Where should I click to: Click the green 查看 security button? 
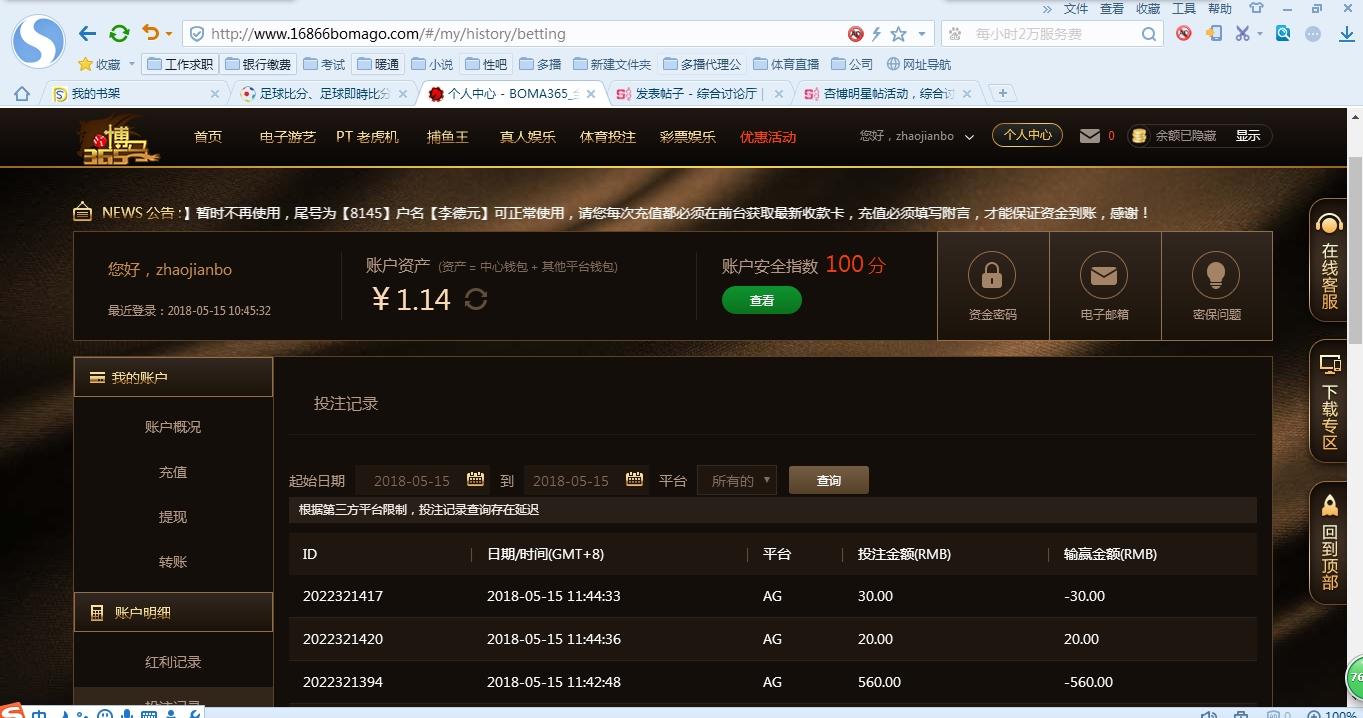(762, 300)
